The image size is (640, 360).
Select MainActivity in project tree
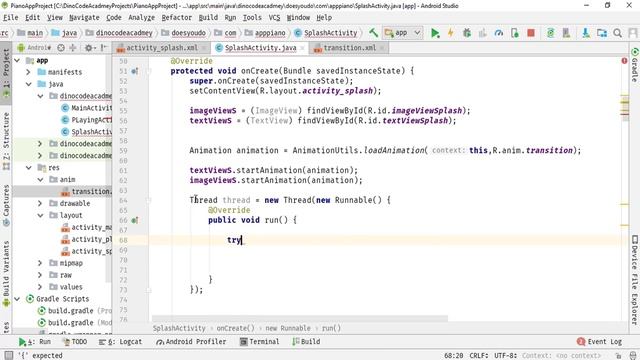(86, 108)
